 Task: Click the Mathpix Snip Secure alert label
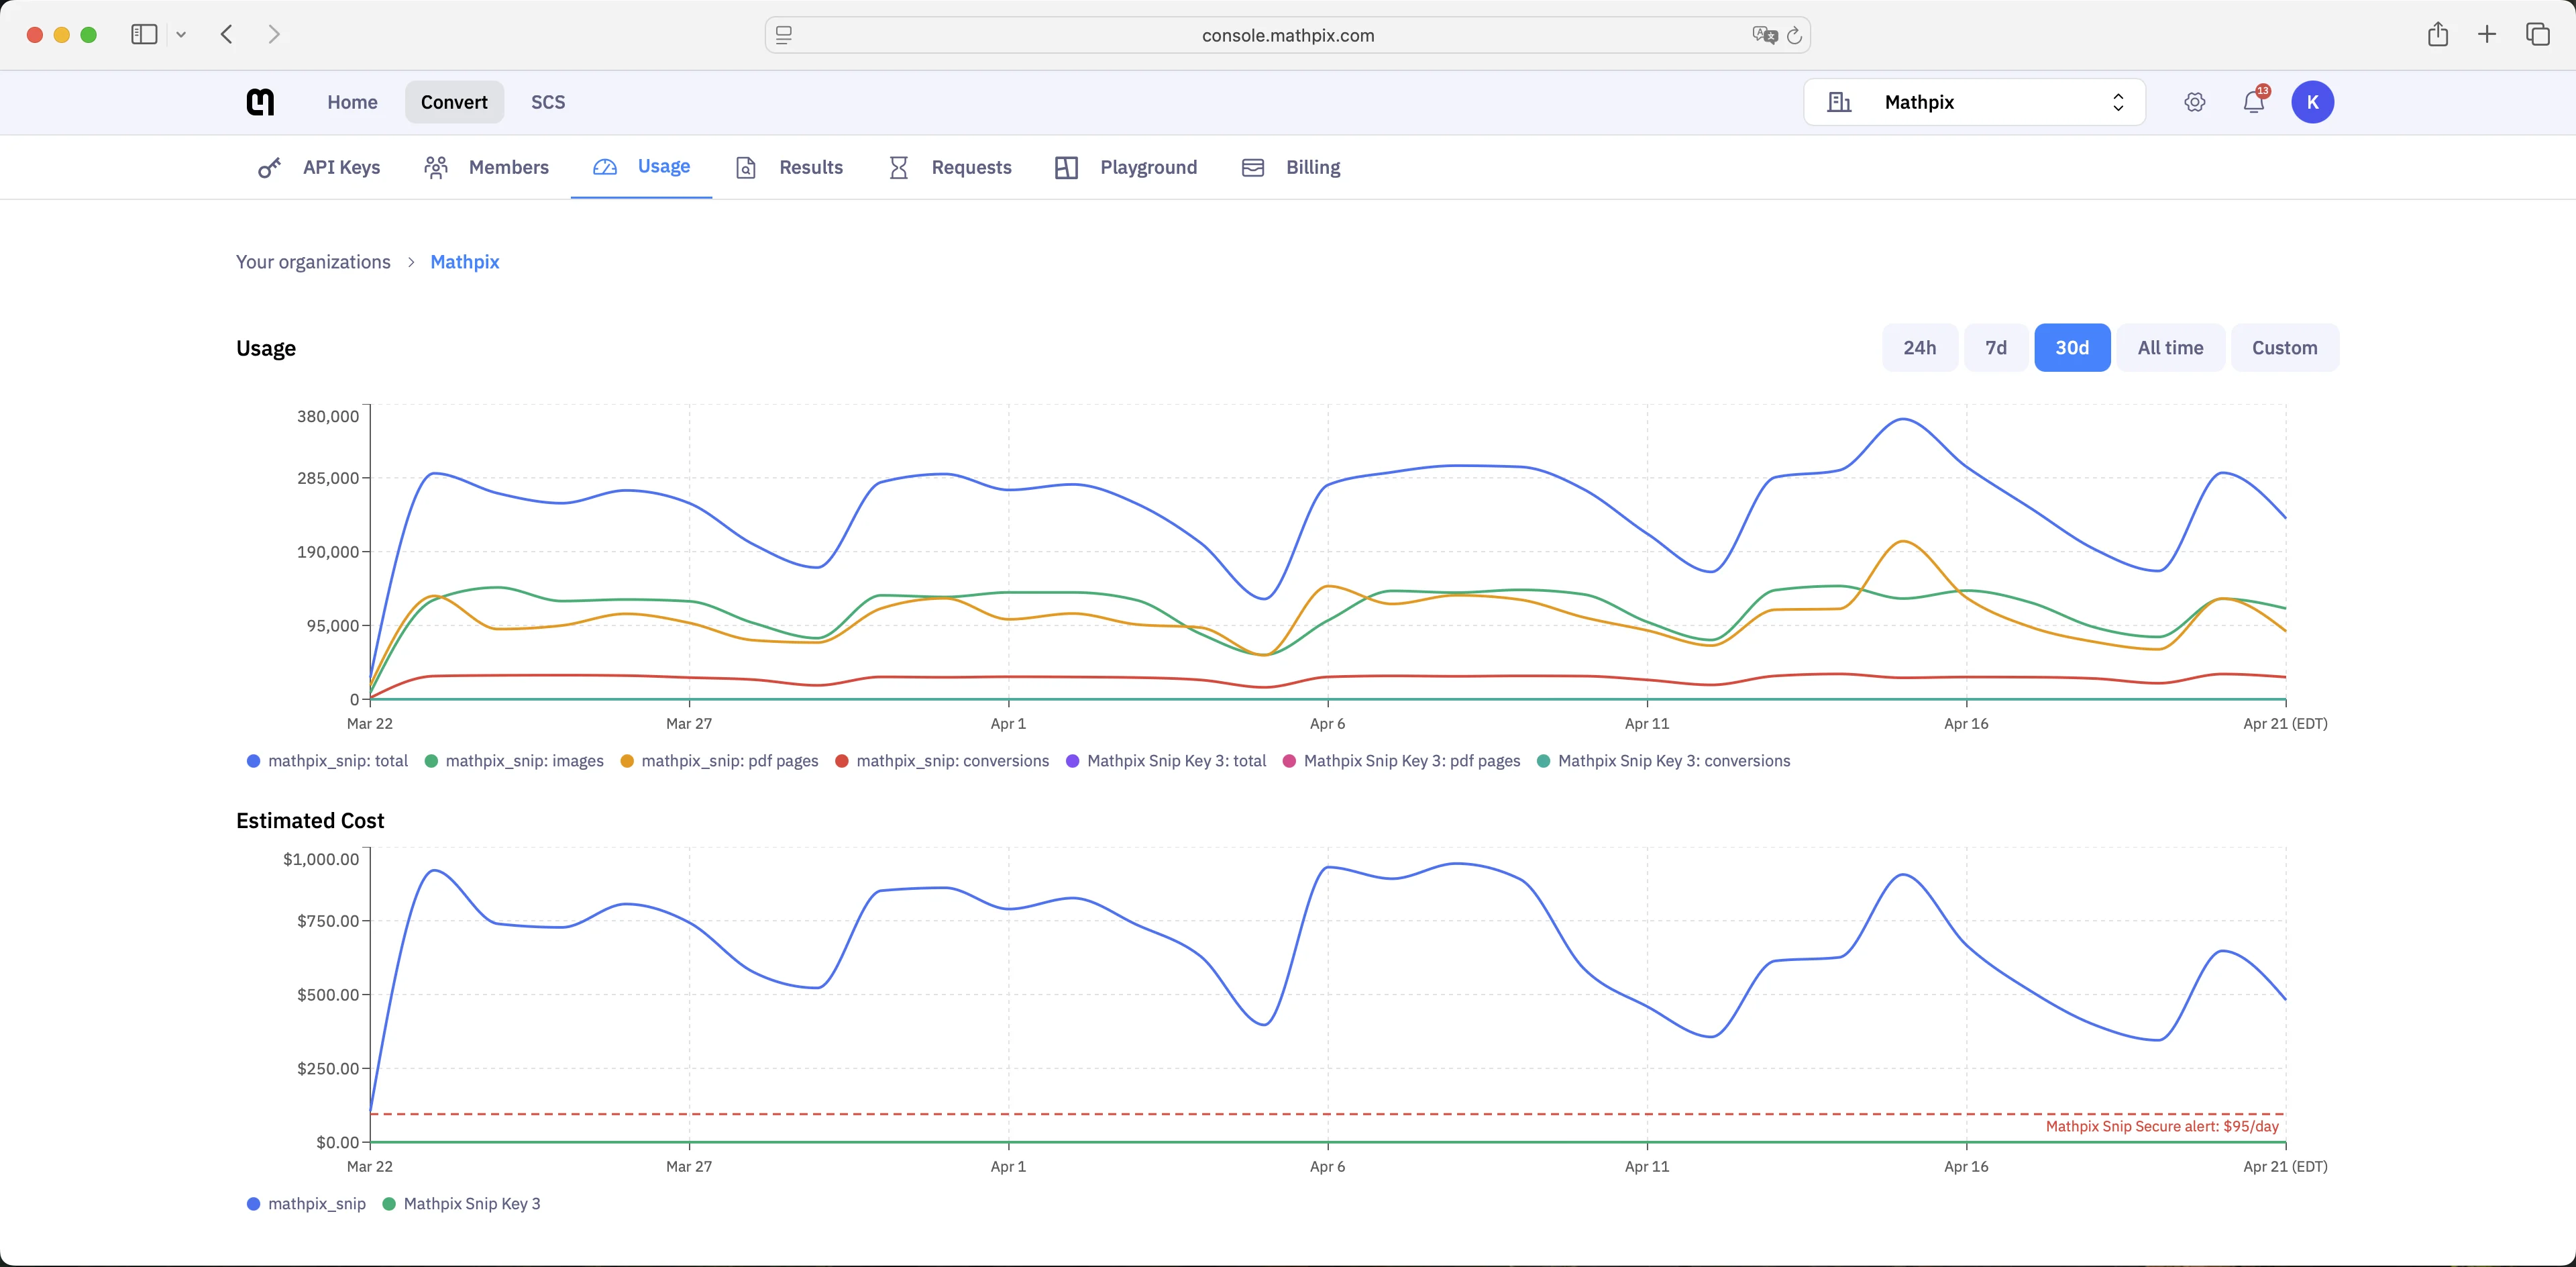point(2162,1126)
